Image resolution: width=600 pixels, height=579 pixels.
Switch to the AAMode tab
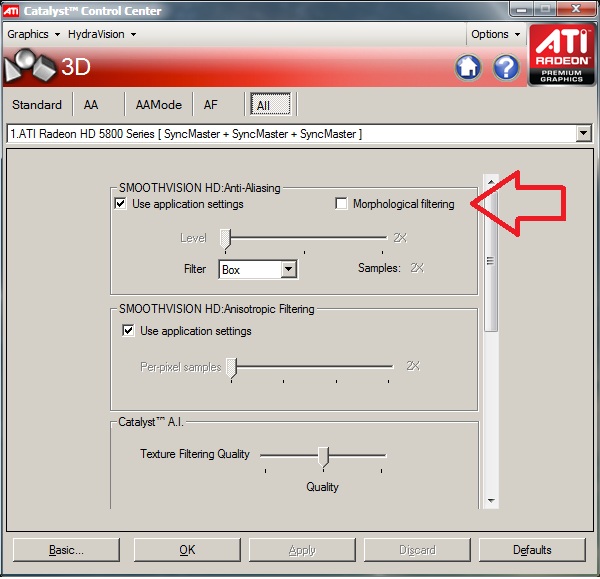159,104
